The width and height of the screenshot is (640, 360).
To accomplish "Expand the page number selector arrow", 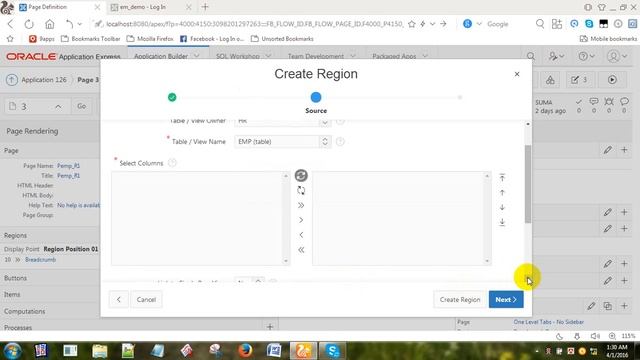I will [58, 107].
